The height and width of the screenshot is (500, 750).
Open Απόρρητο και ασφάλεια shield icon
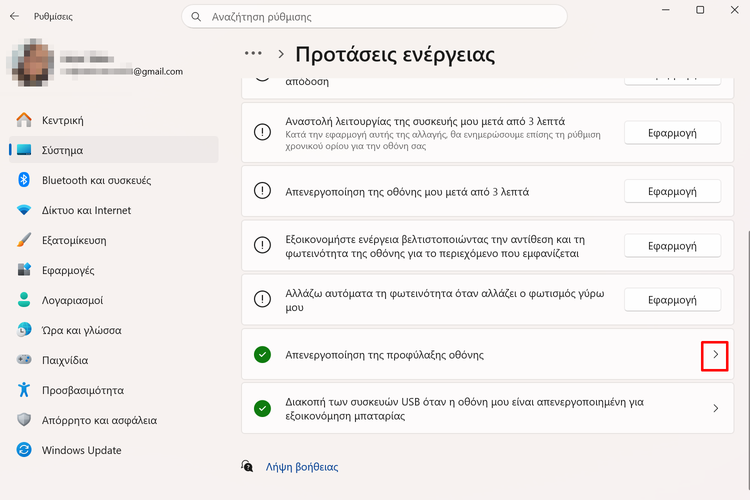coord(24,420)
